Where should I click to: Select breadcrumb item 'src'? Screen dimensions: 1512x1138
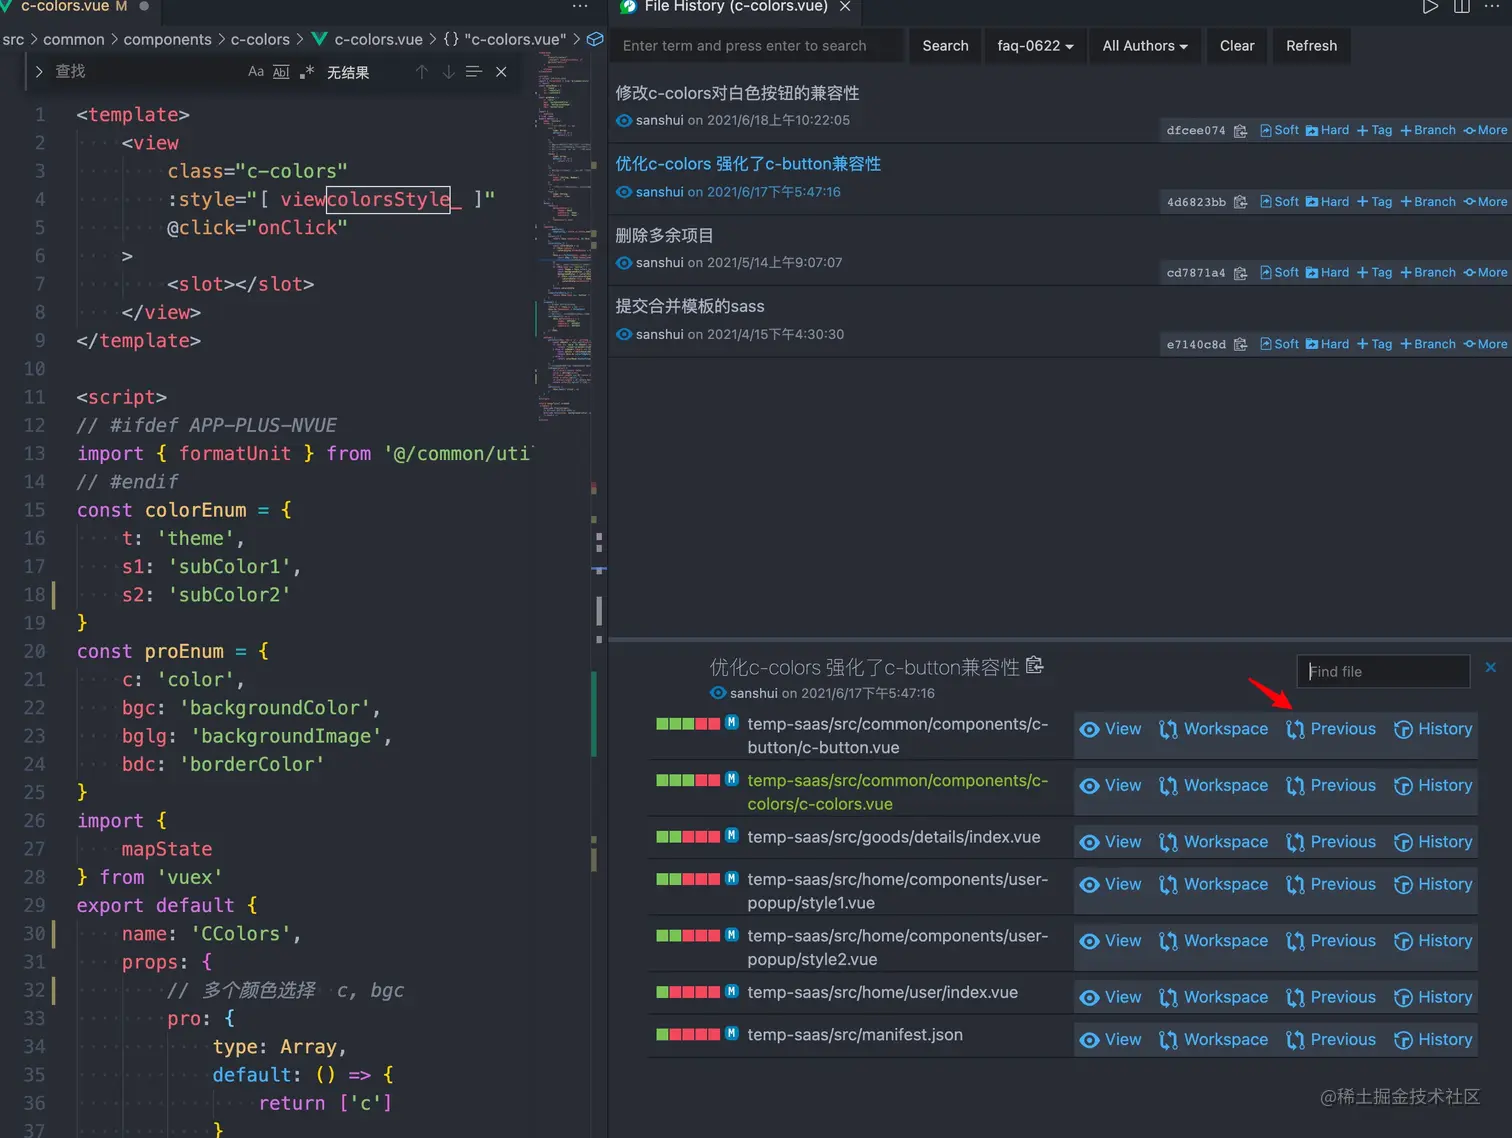(x=13, y=39)
